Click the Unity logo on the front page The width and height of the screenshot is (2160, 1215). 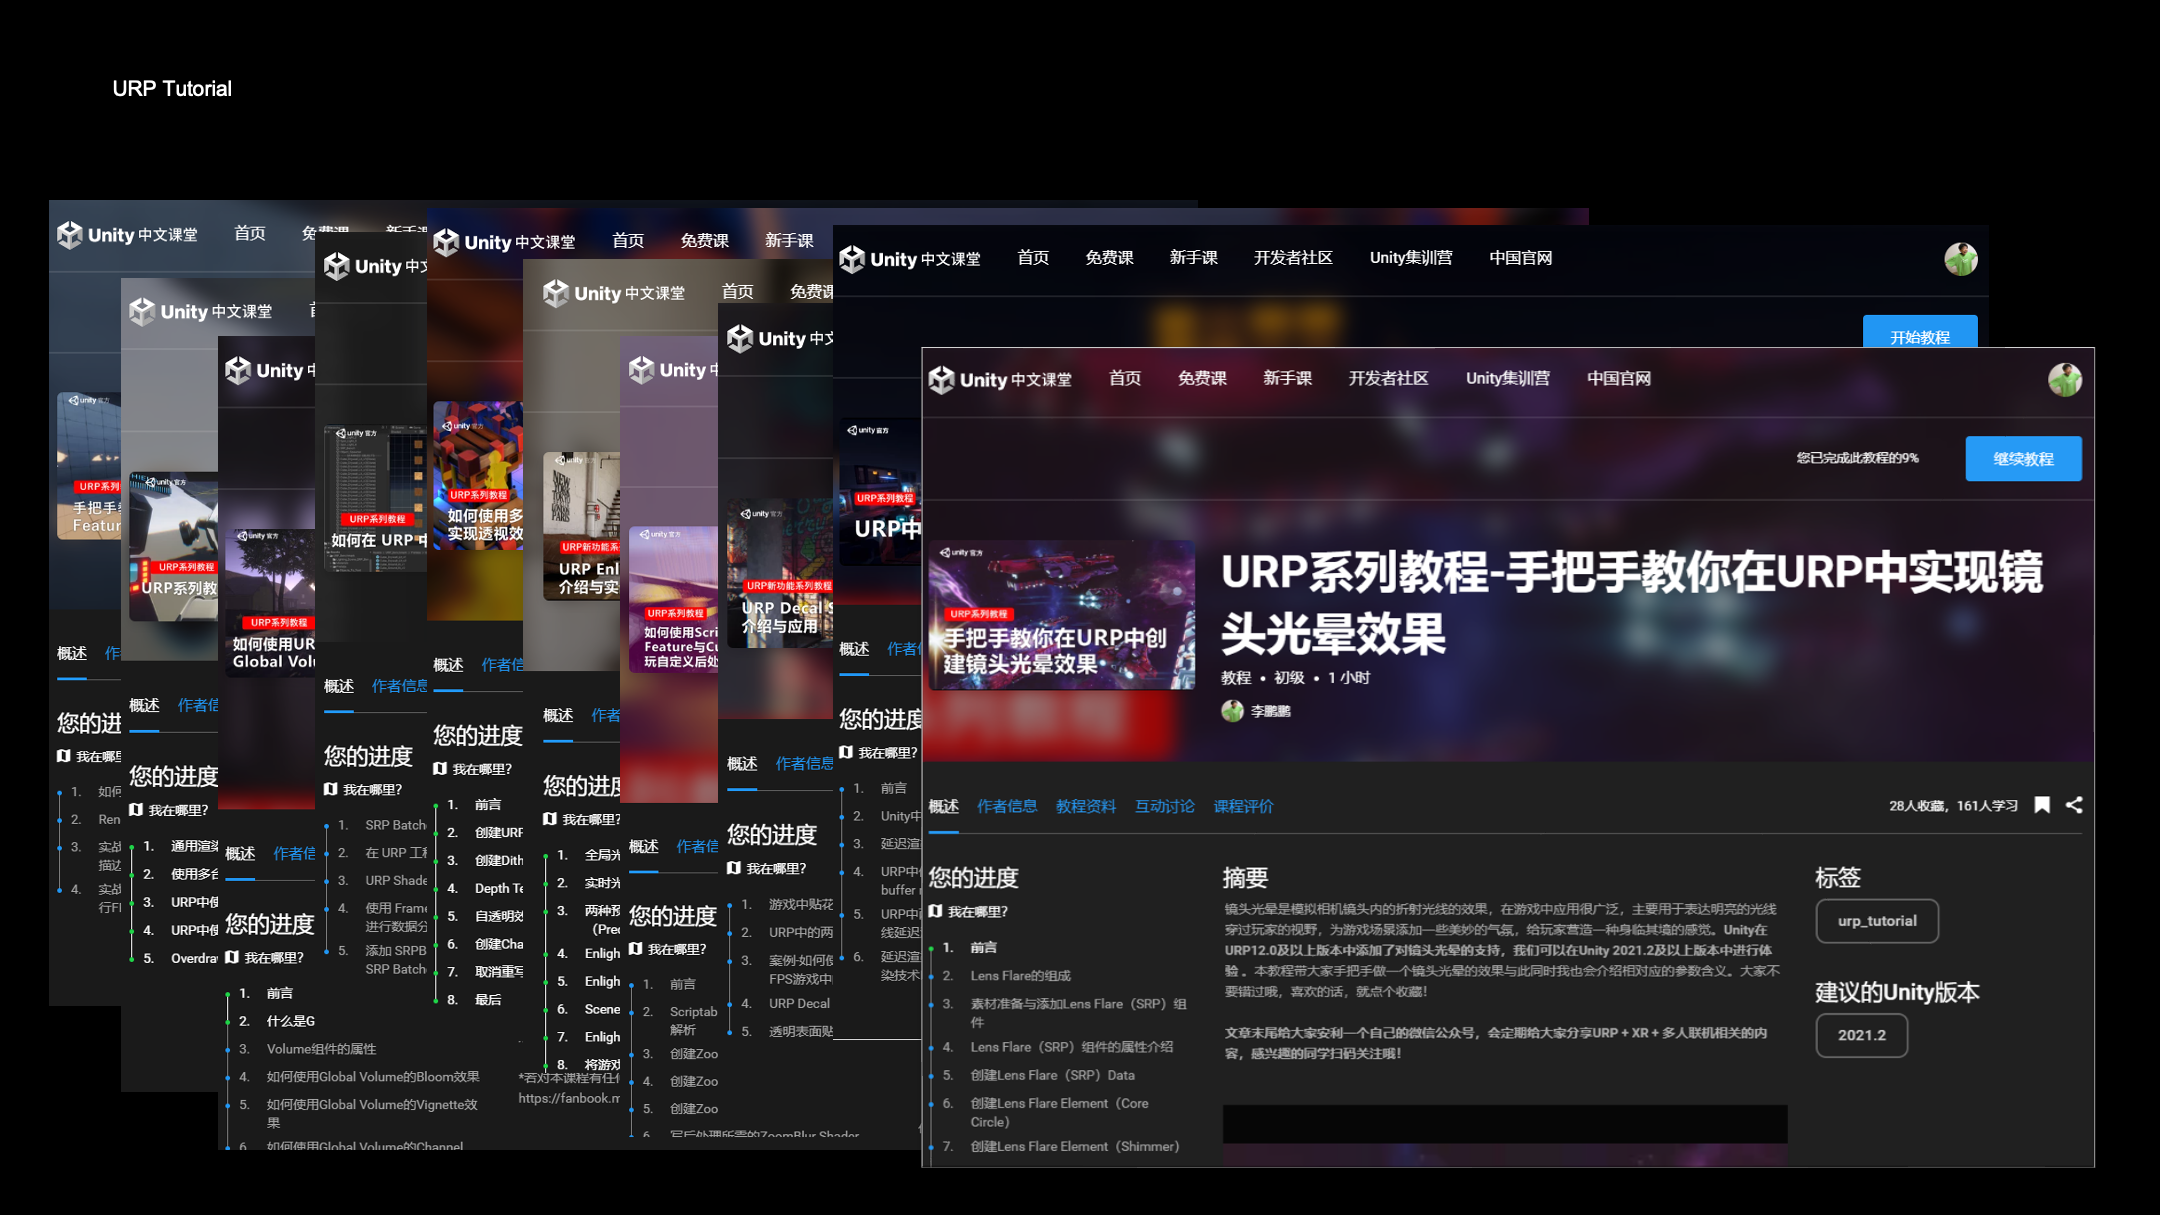942,380
